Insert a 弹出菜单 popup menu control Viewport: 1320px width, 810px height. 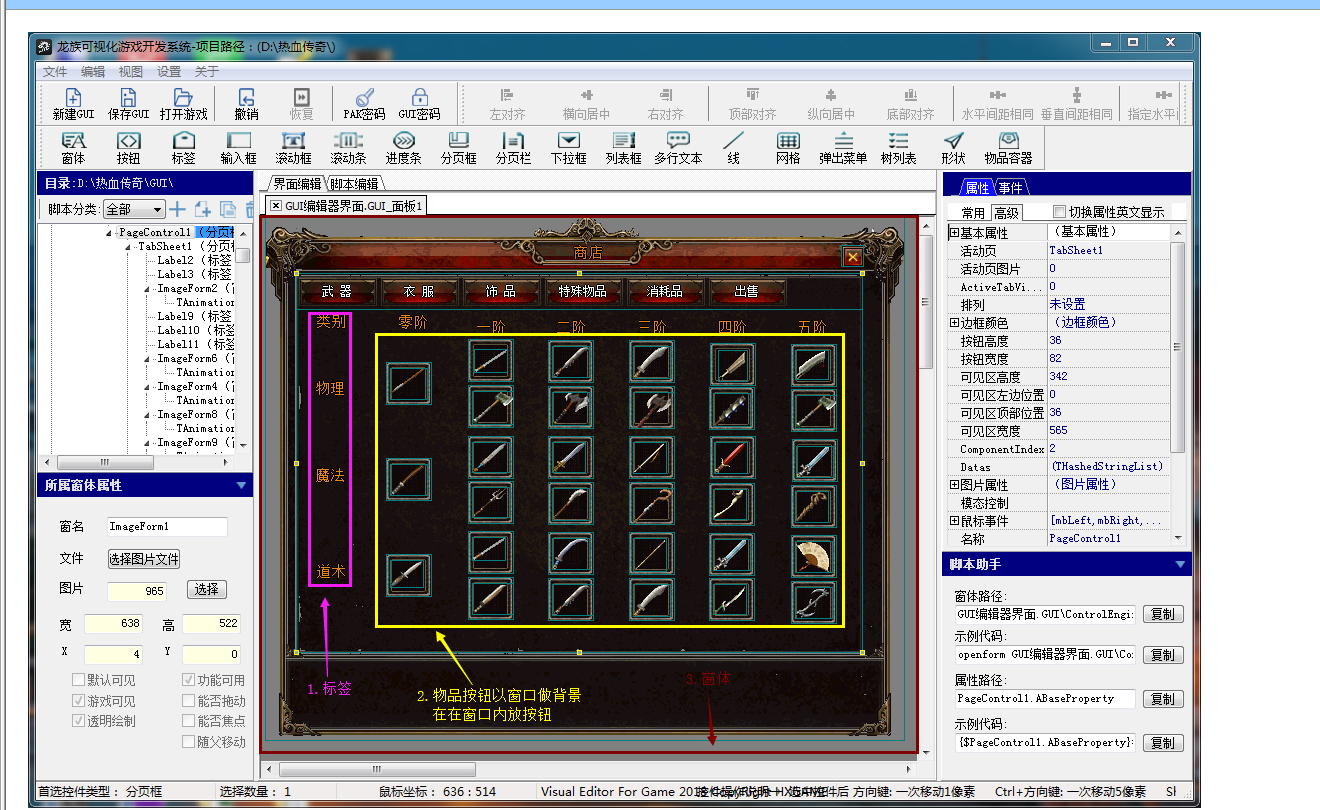pyautogui.click(x=843, y=148)
